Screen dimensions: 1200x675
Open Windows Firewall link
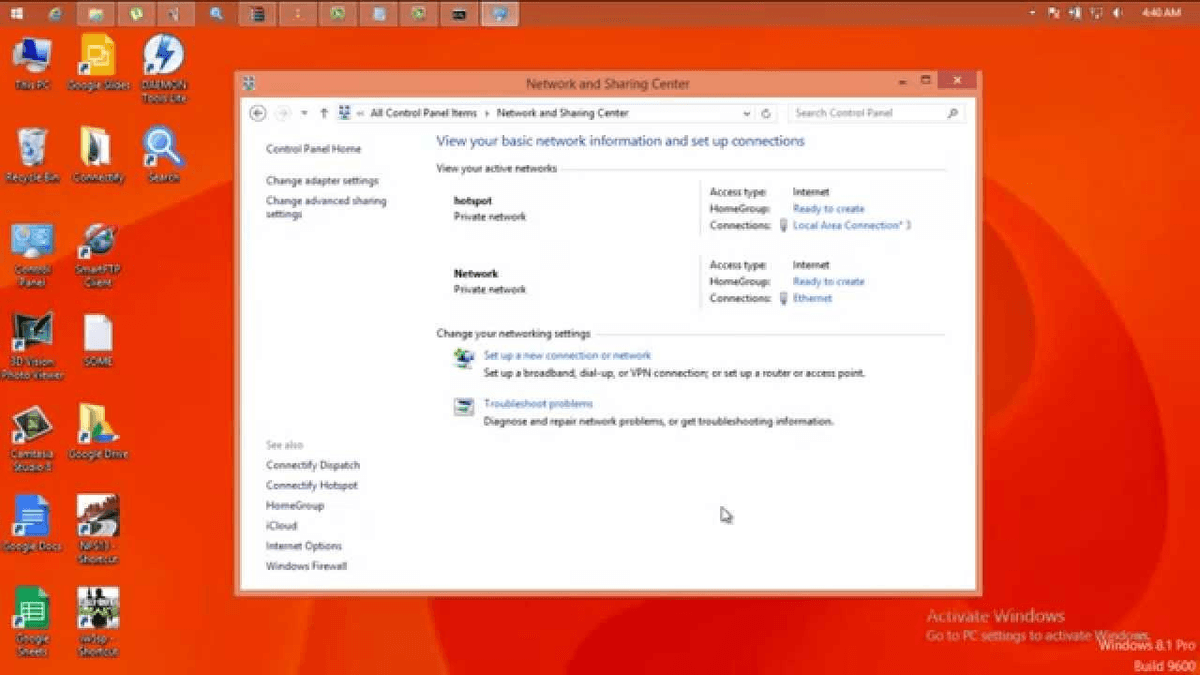(306, 566)
